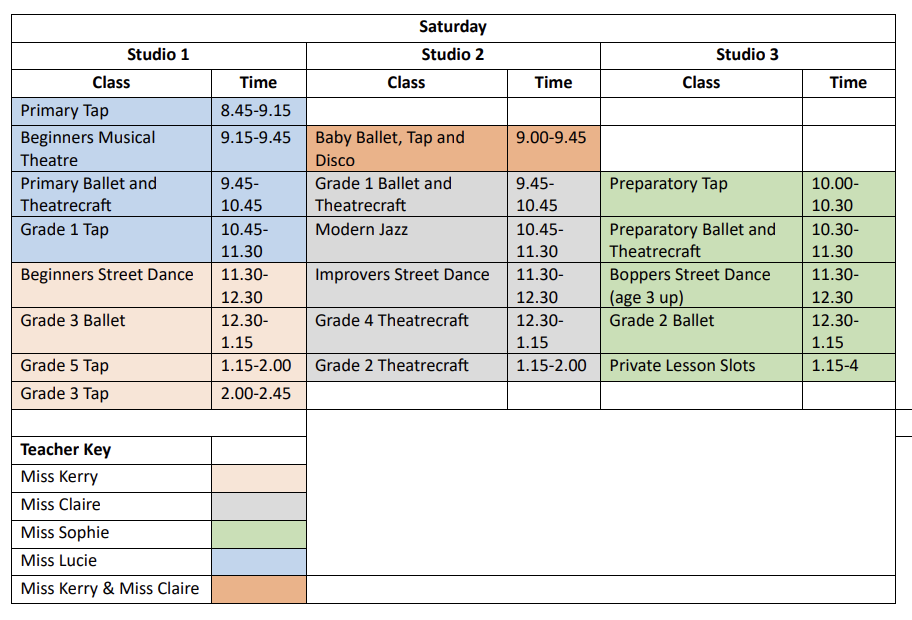Click the Saturday header cell
912x620 pixels.
[x=452, y=27]
